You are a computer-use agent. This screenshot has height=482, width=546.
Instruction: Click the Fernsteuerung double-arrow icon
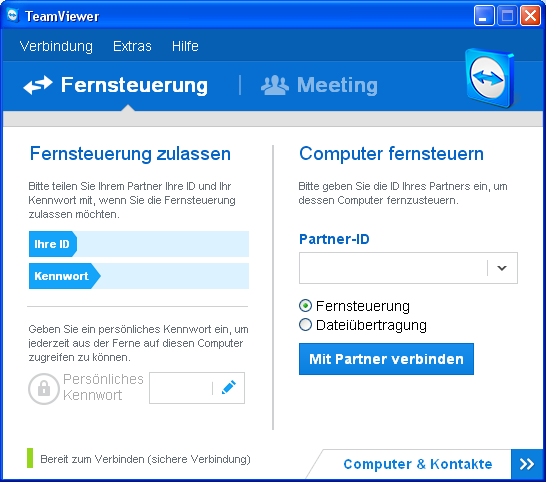38,85
